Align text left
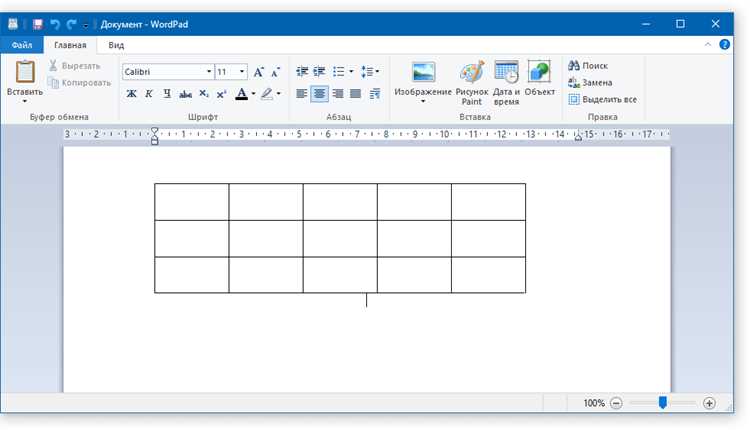The width and height of the screenshot is (750, 430). (301, 94)
